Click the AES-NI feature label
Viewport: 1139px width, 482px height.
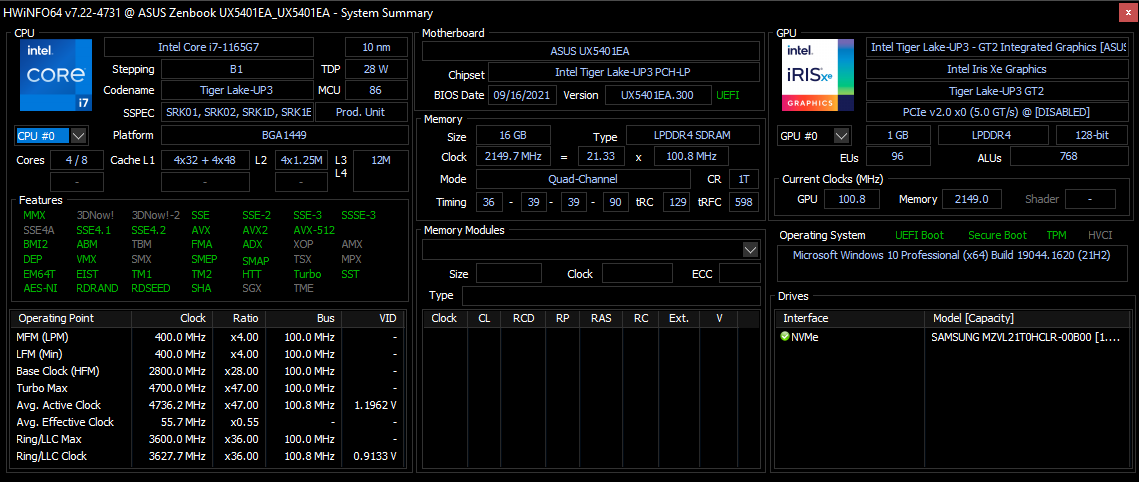click(x=39, y=288)
